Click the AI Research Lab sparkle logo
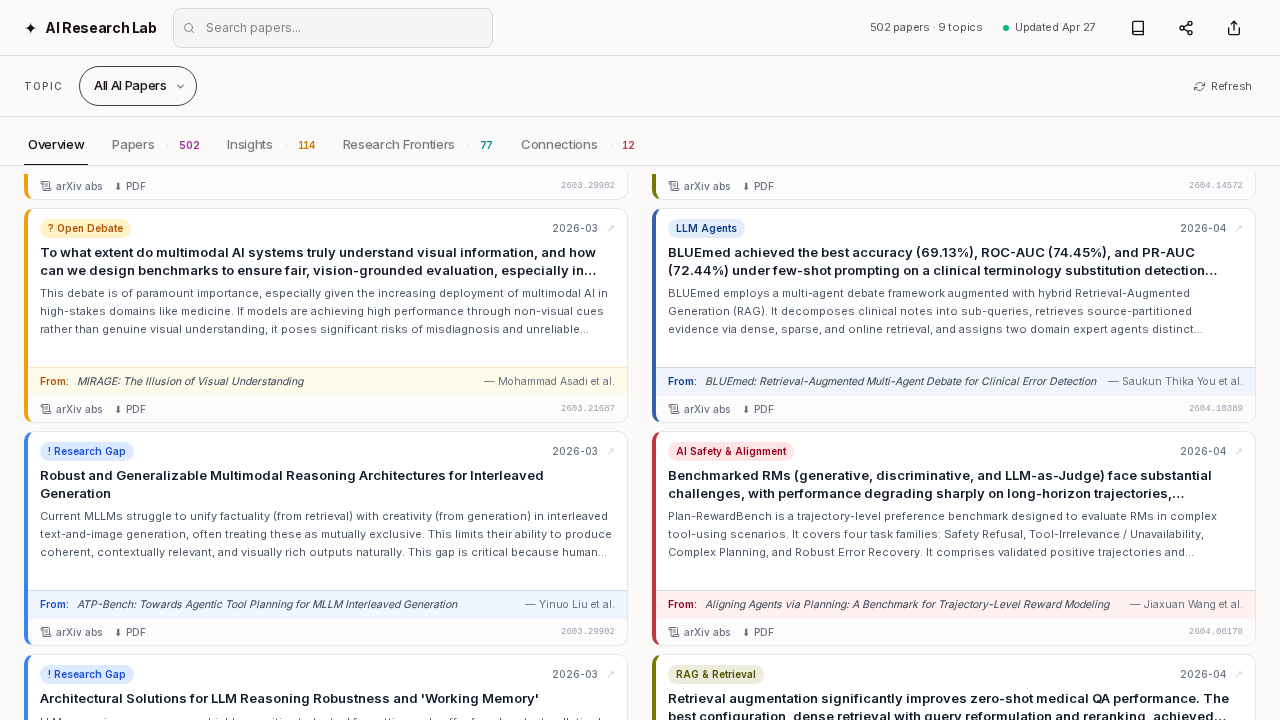The width and height of the screenshot is (1280, 720). point(30,28)
